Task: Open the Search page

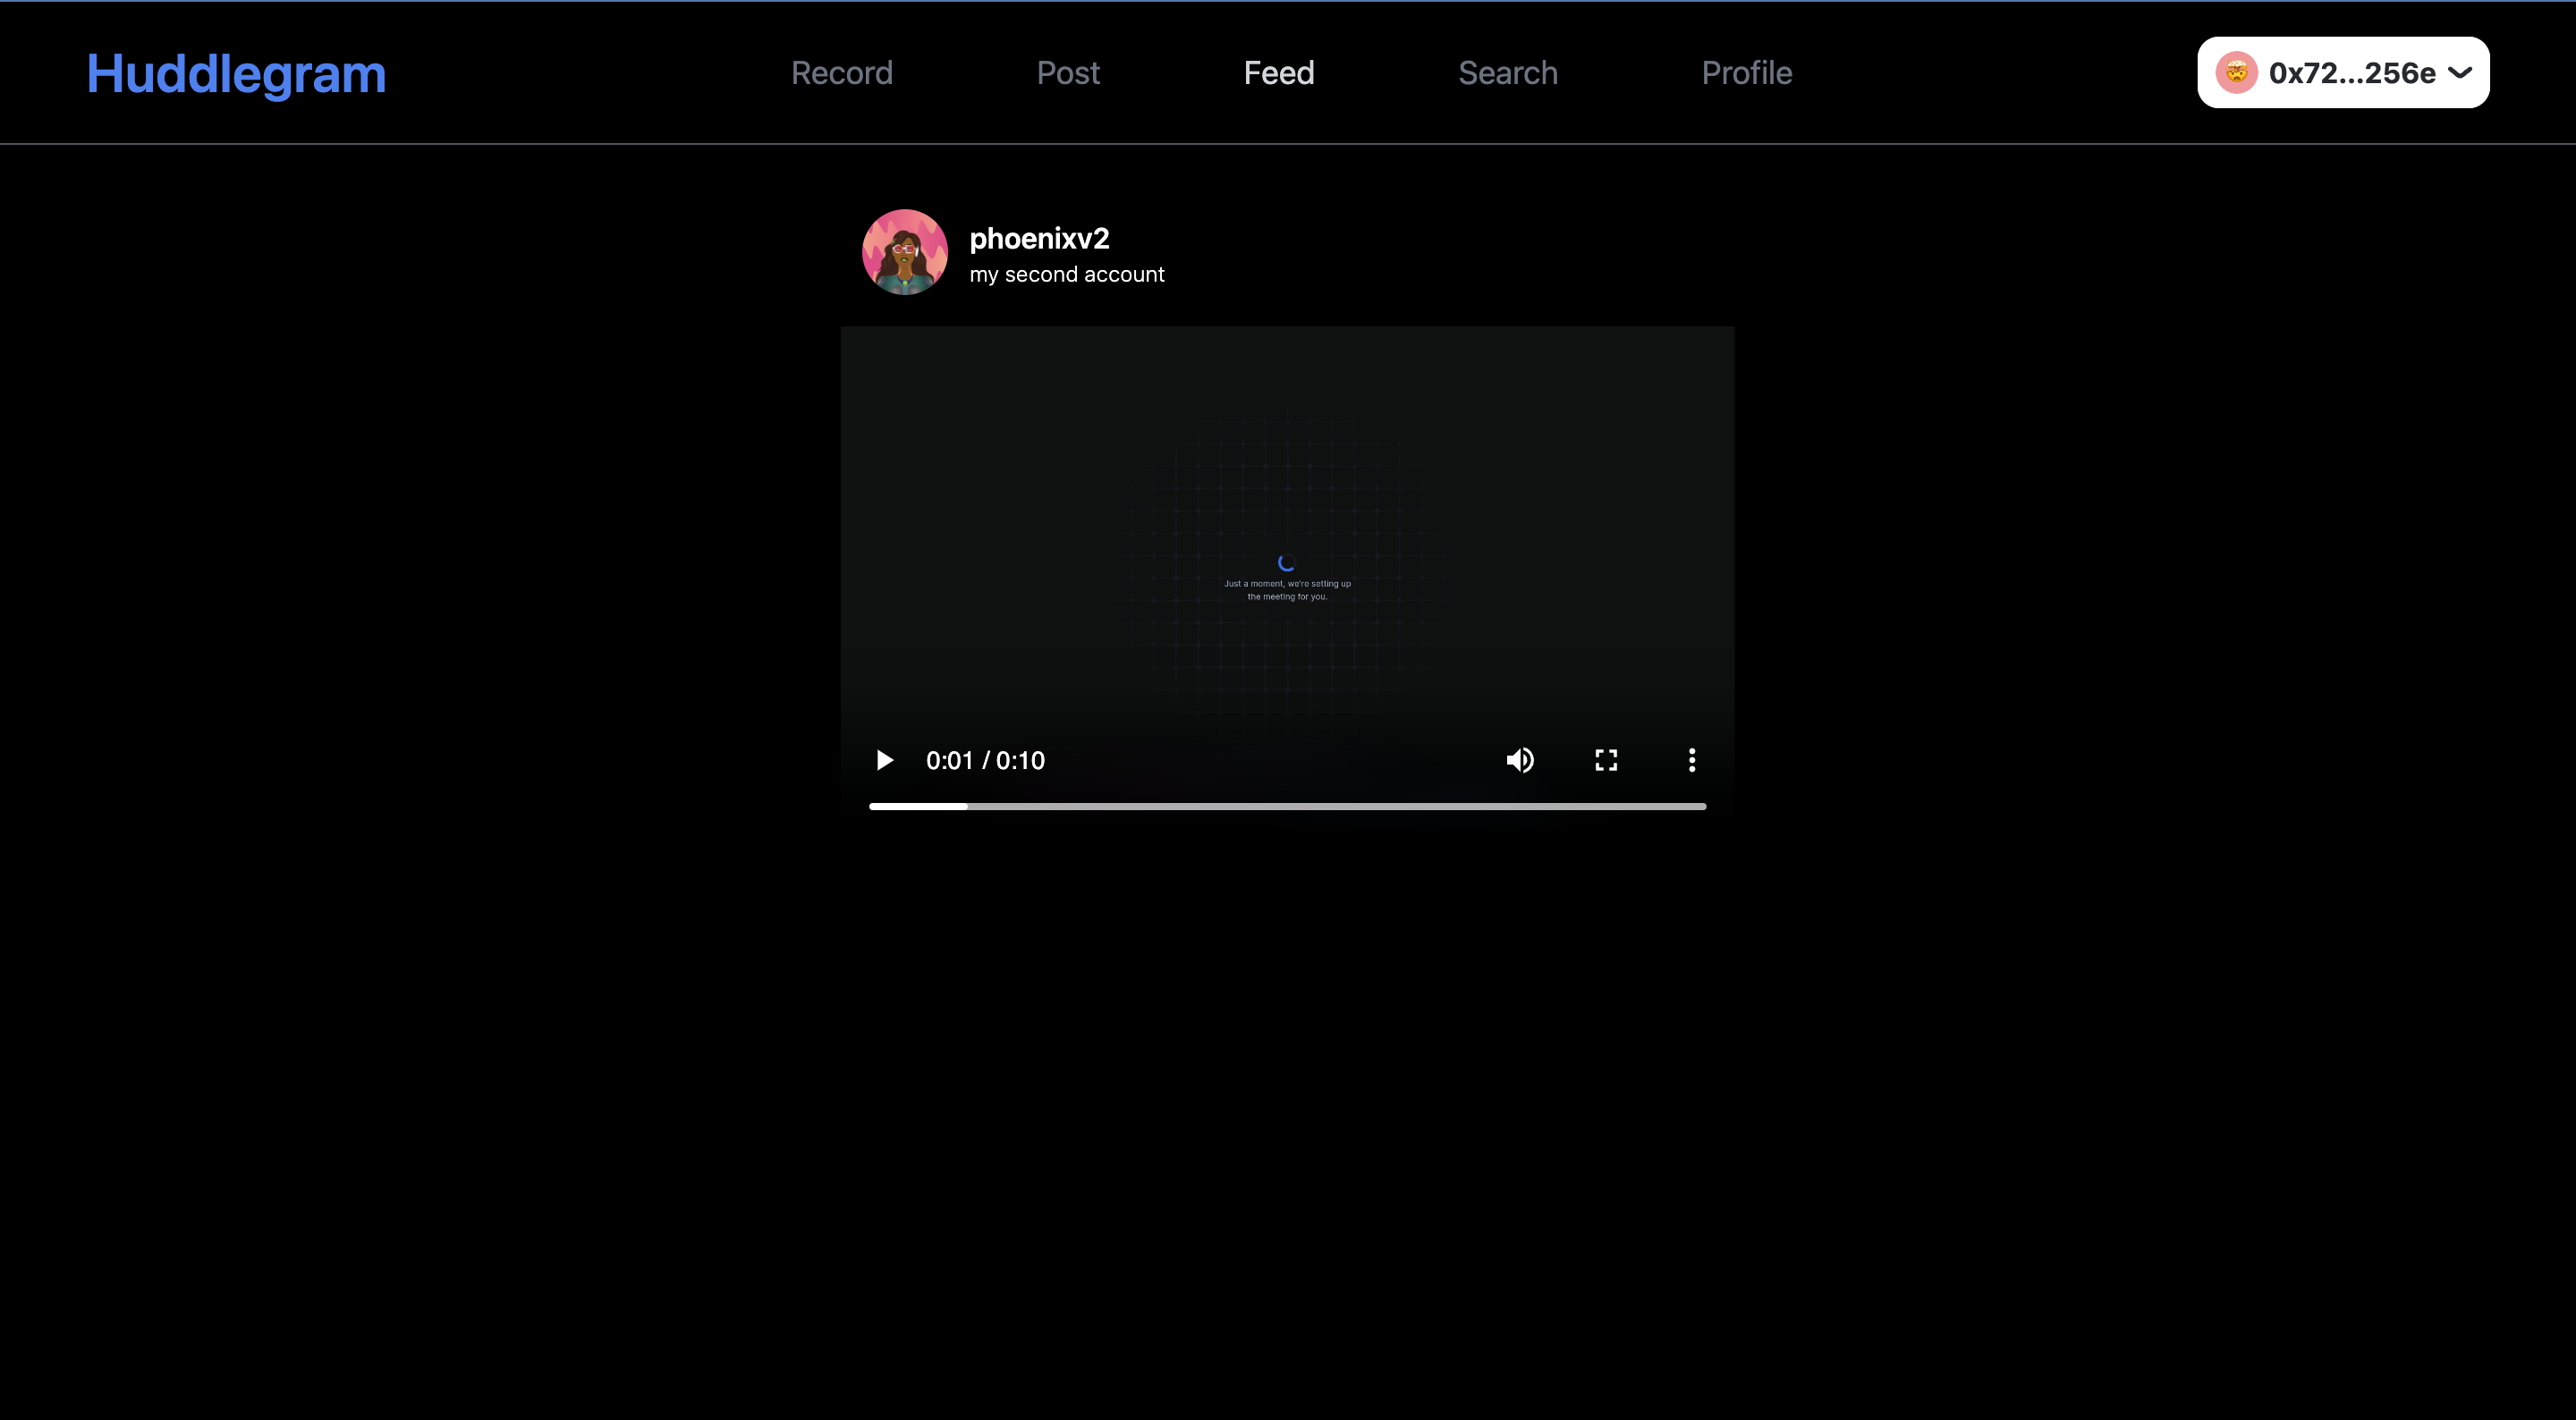Action: [1507, 73]
